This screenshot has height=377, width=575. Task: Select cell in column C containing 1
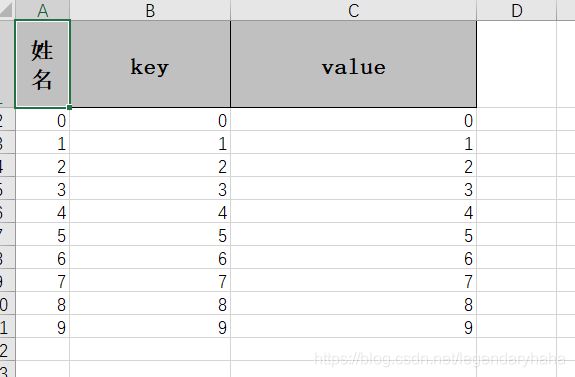[x=354, y=142]
